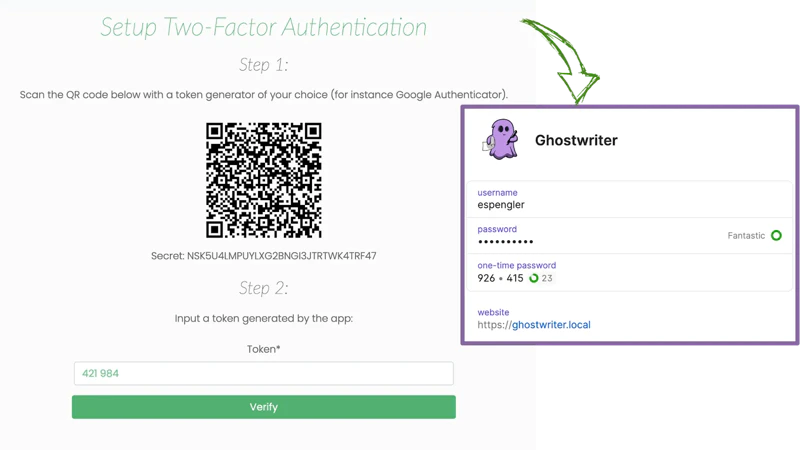This screenshot has height=450, width=800.
Task: Click the 23 seconds remaining counter
Action: (x=547, y=278)
